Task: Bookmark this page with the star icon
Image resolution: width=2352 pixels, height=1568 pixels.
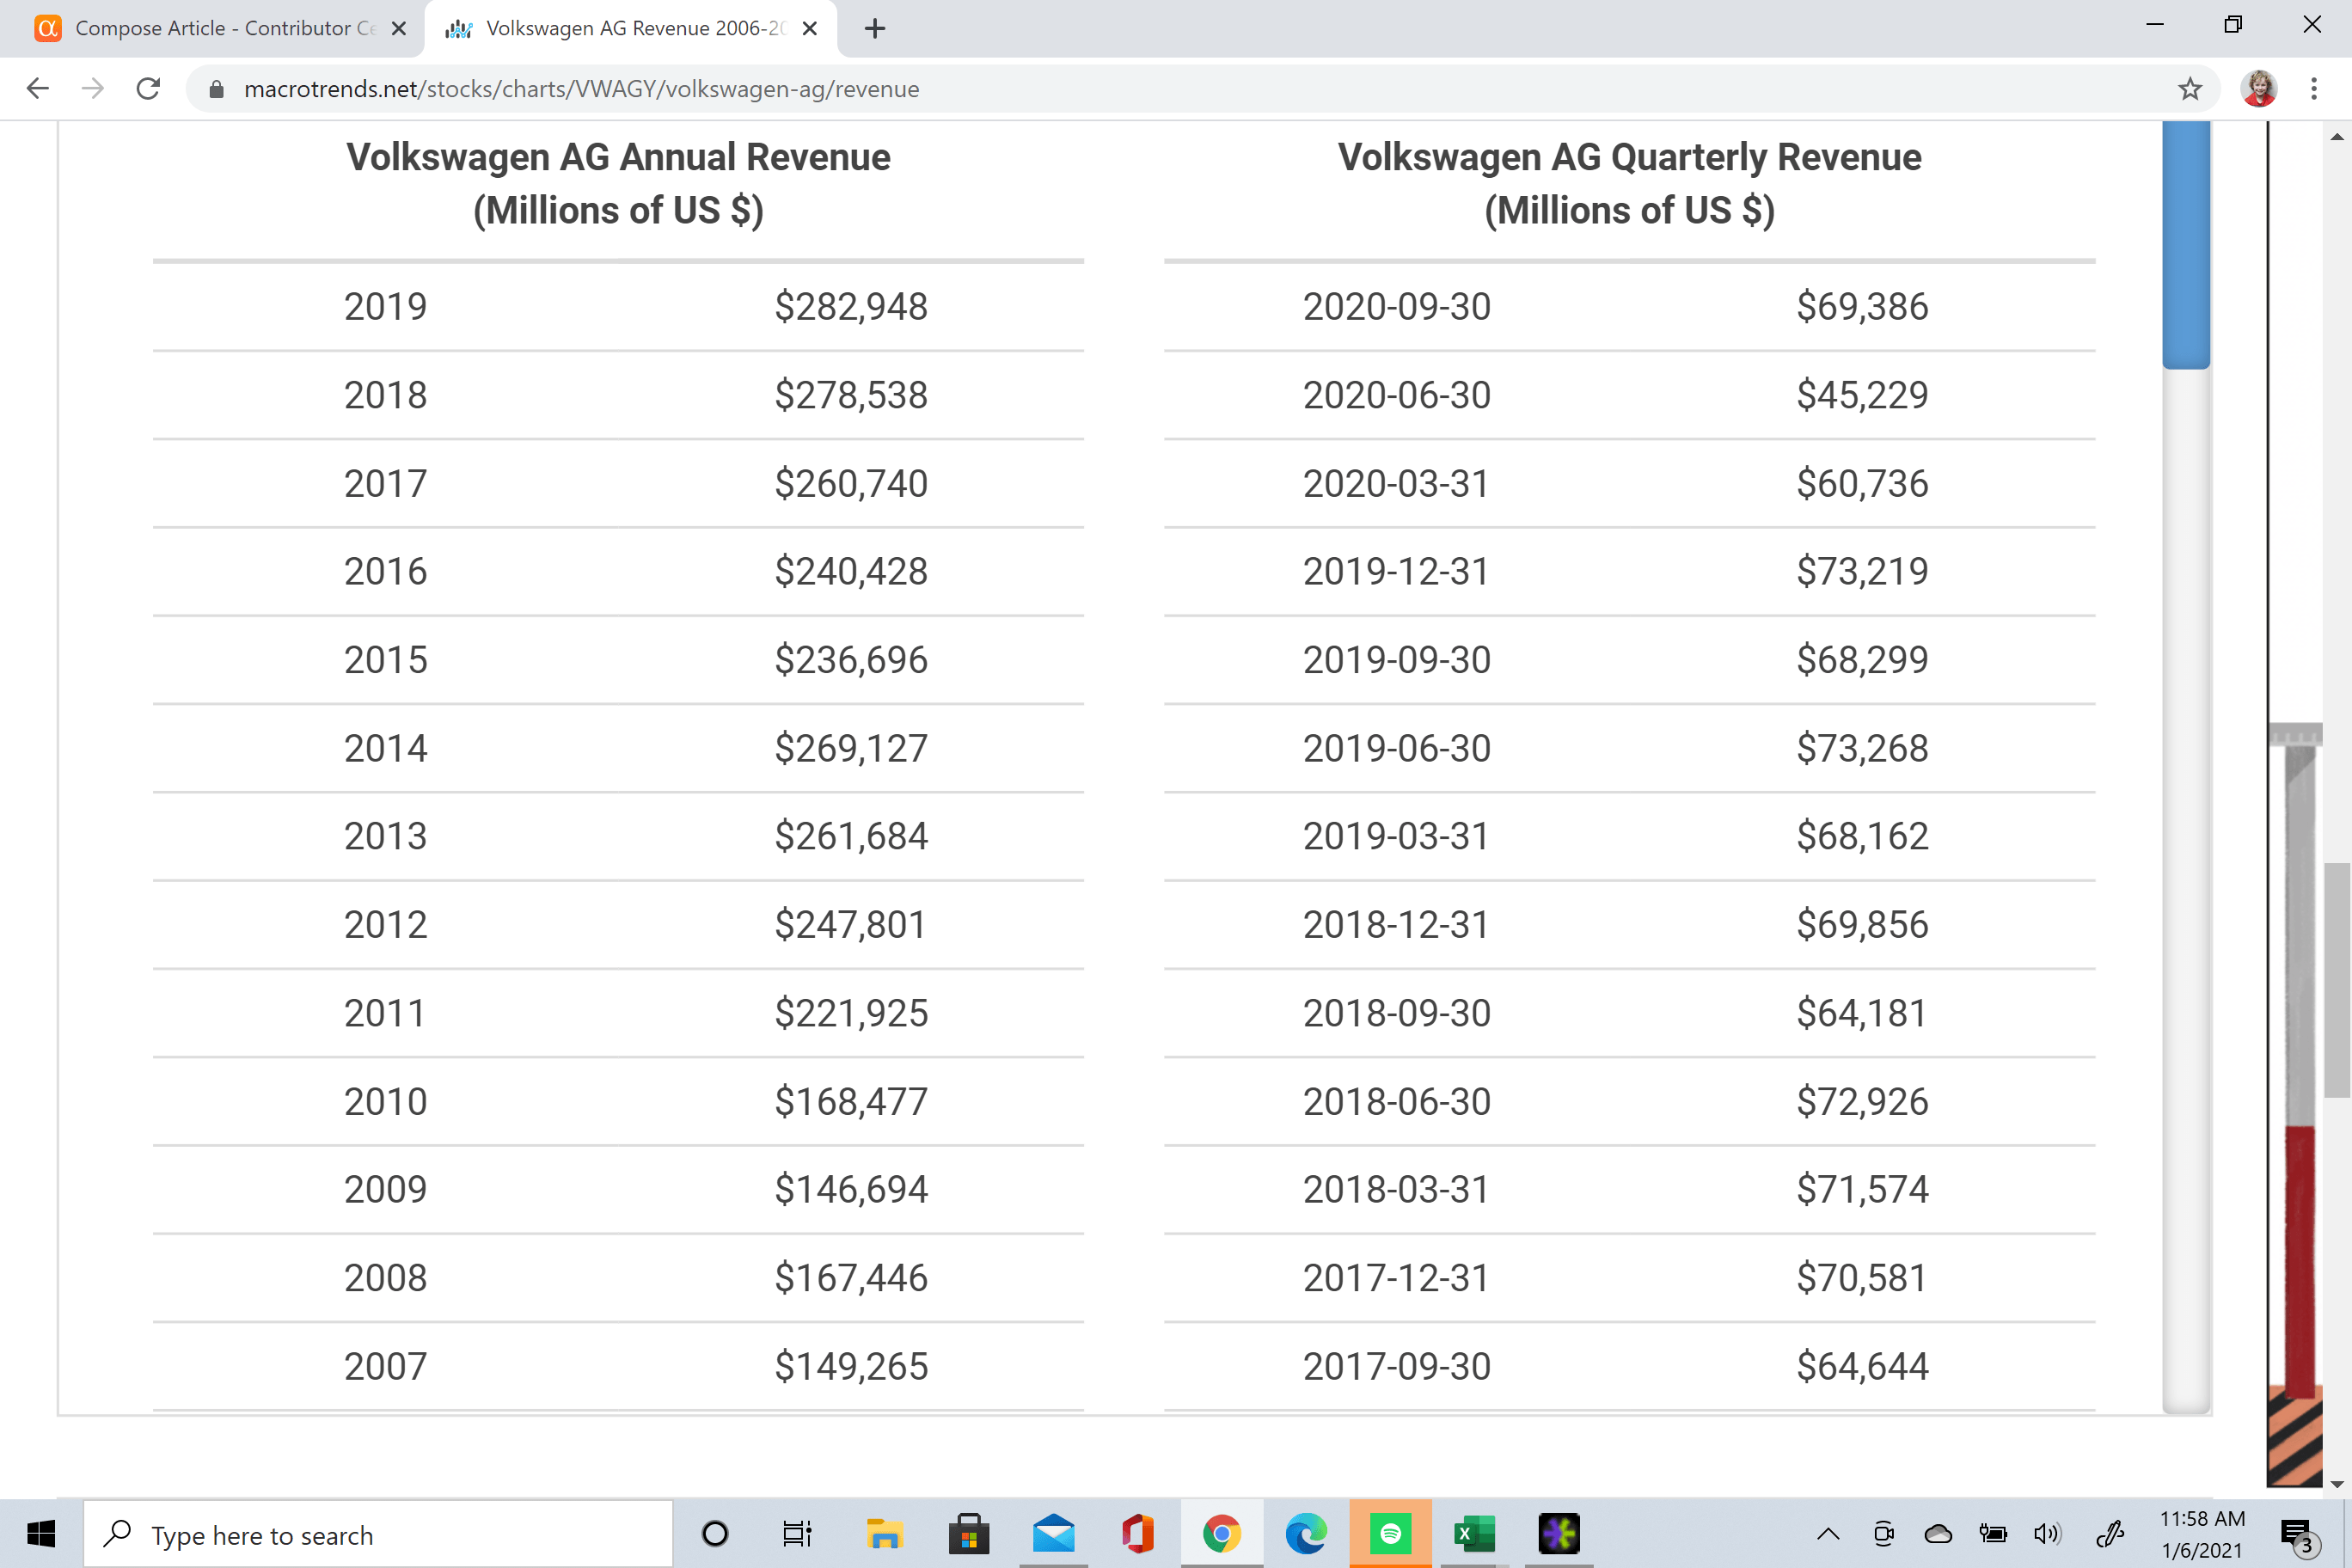Action: (2190, 89)
